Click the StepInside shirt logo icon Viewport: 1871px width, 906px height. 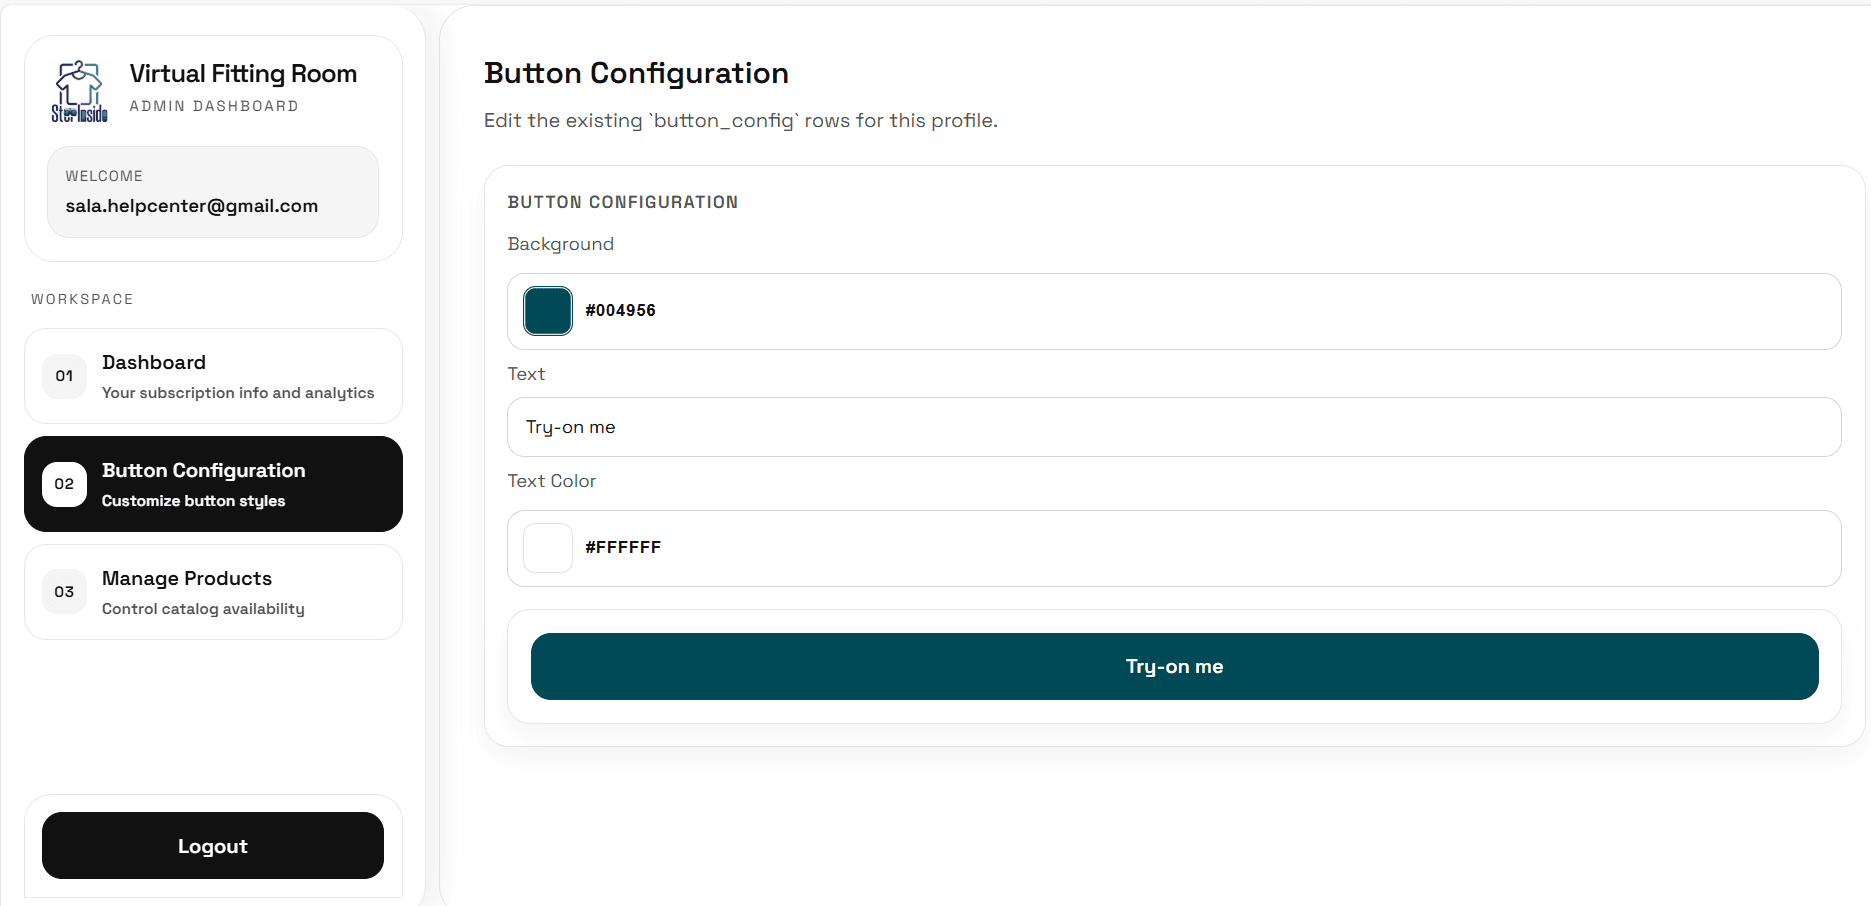click(x=79, y=91)
